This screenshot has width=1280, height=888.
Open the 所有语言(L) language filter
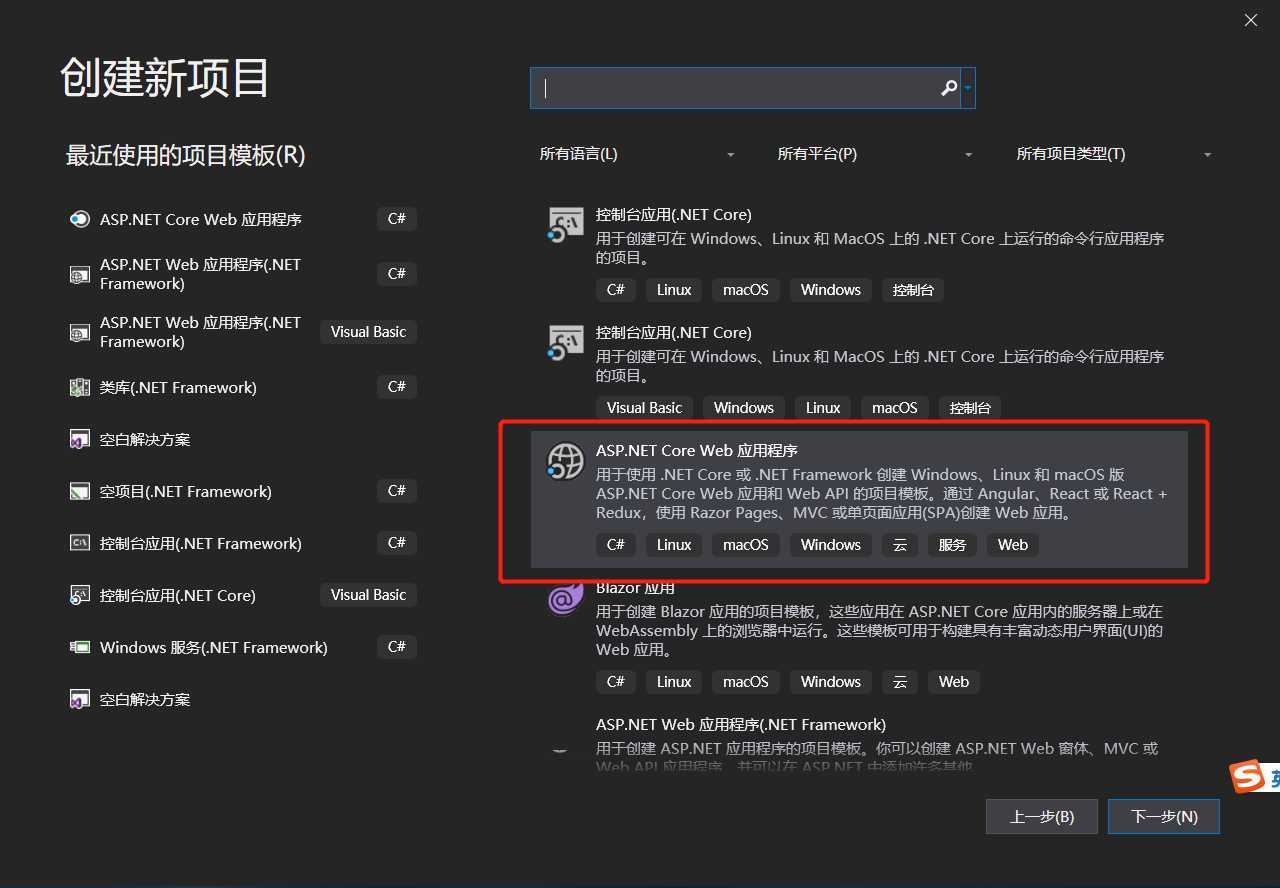coord(637,154)
